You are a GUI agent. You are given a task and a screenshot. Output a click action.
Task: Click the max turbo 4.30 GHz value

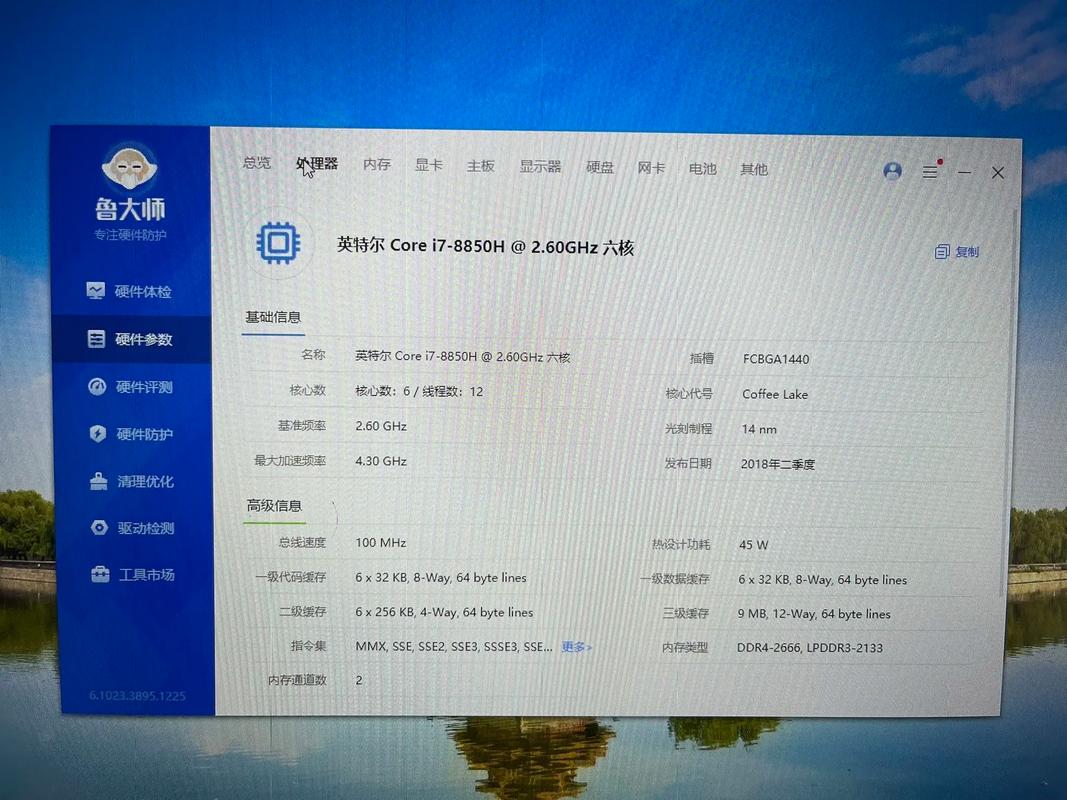point(380,461)
